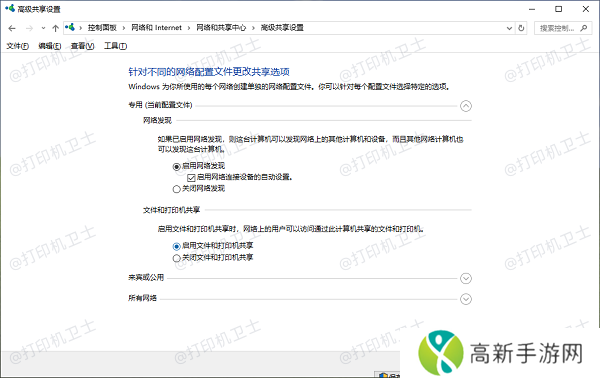600x378 pixels.
Task: Open the 工具(T) menu
Action: pyautogui.click(x=116, y=46)
